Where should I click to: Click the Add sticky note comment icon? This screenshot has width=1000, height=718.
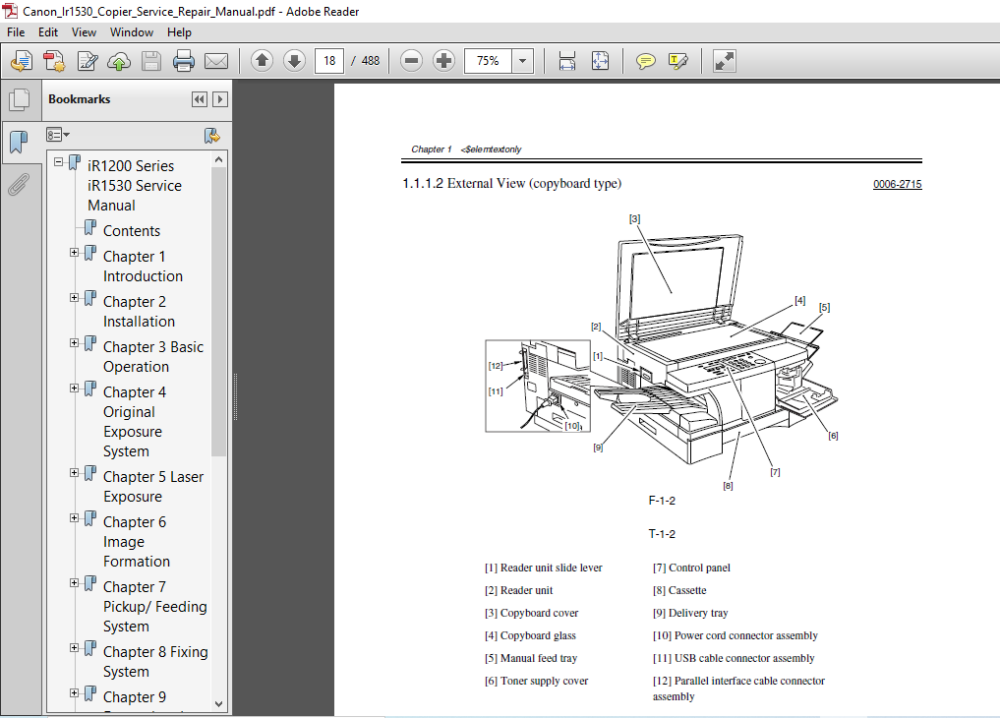(645, 61)
